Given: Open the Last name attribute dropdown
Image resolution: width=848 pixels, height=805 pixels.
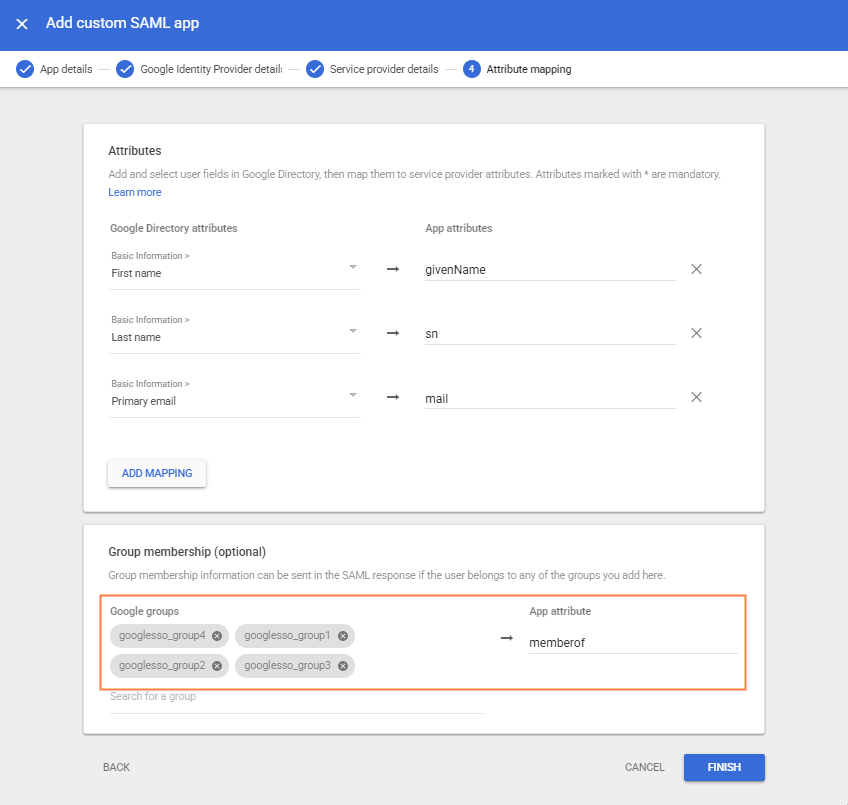Looking at the screenshot, I should (235, 333).
